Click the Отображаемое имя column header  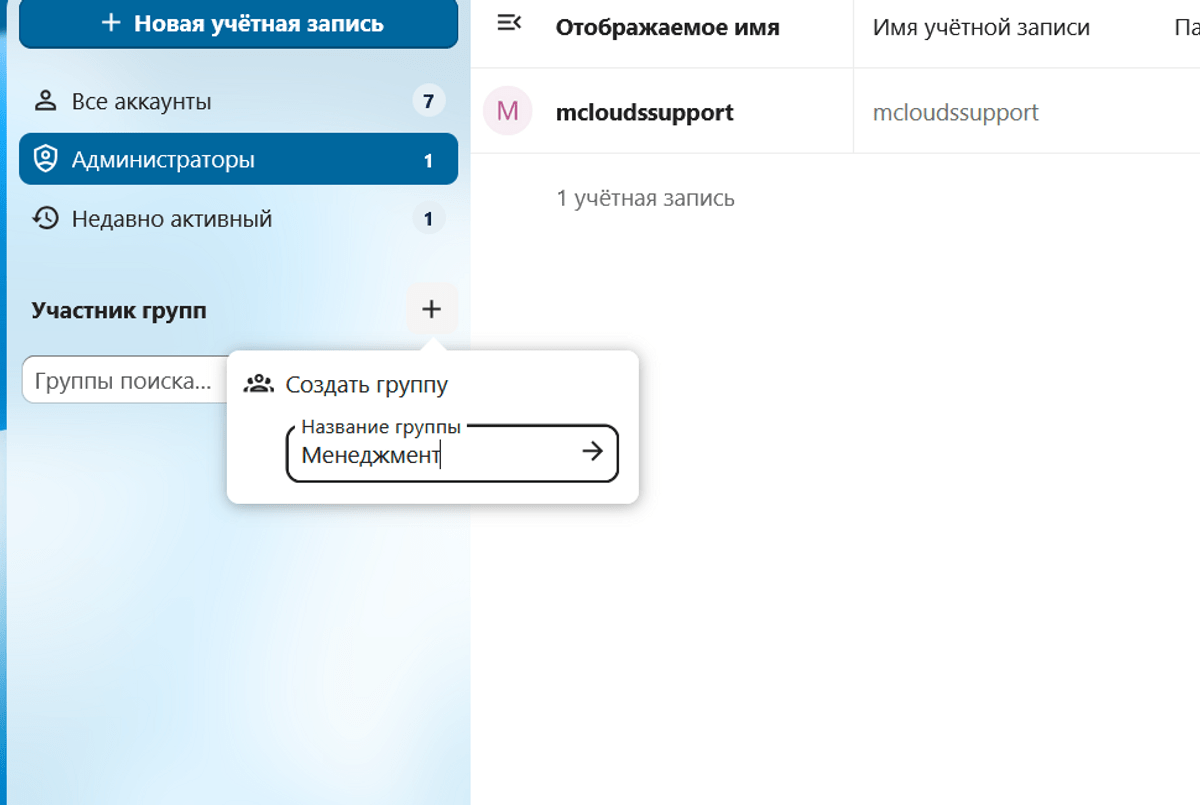667,27
